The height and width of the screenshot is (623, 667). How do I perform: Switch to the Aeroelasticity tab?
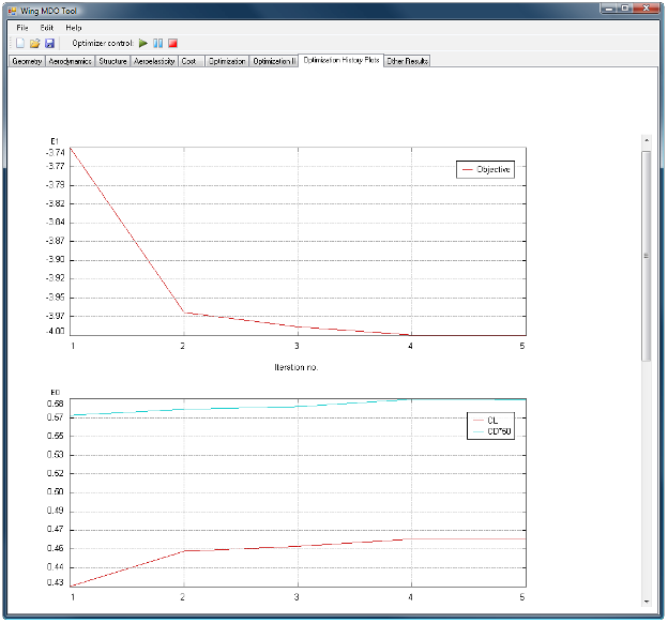coord(154,61)
